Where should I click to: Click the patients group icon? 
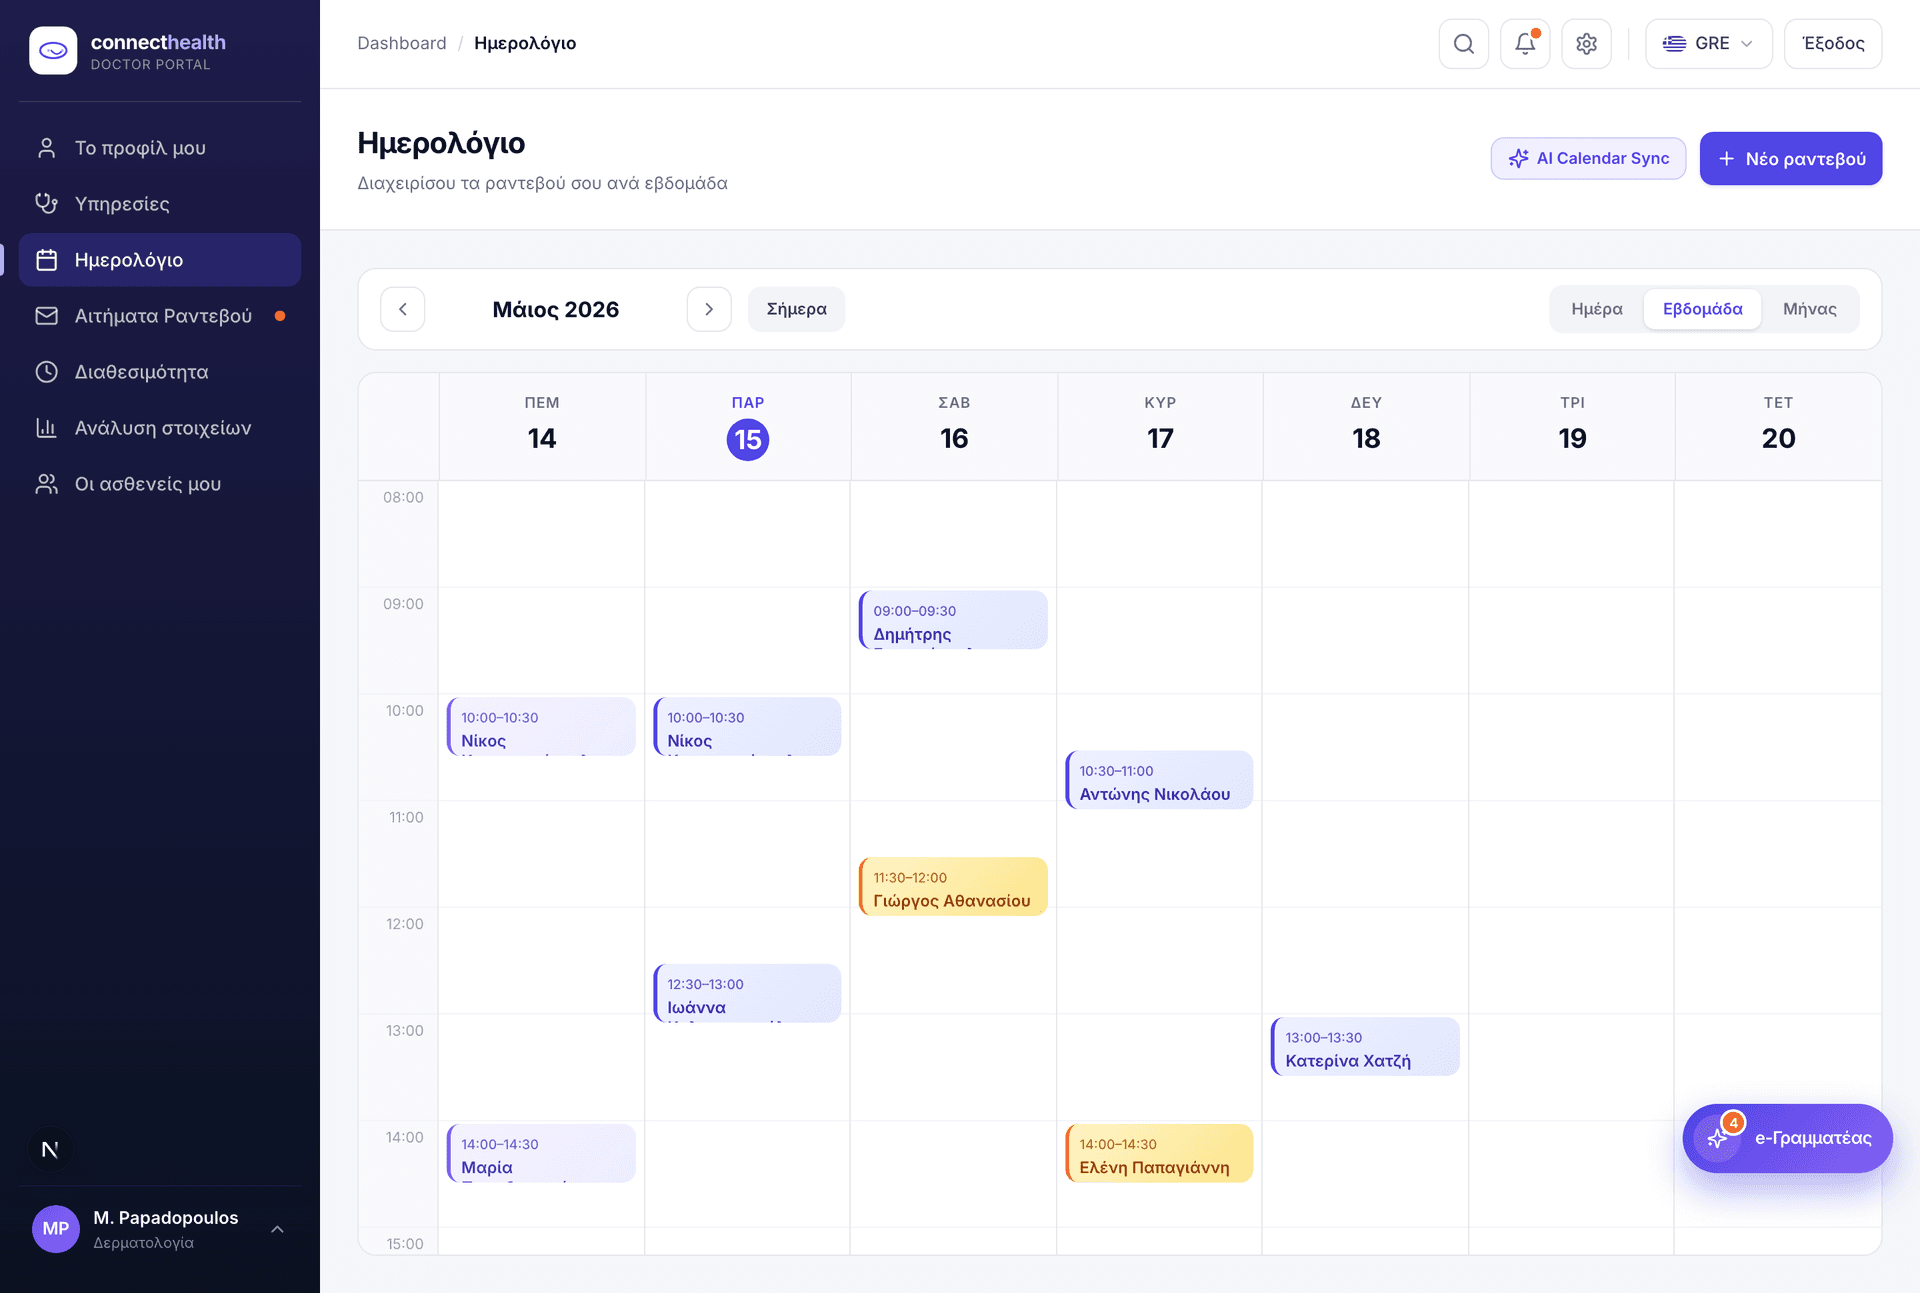[47, 484]
